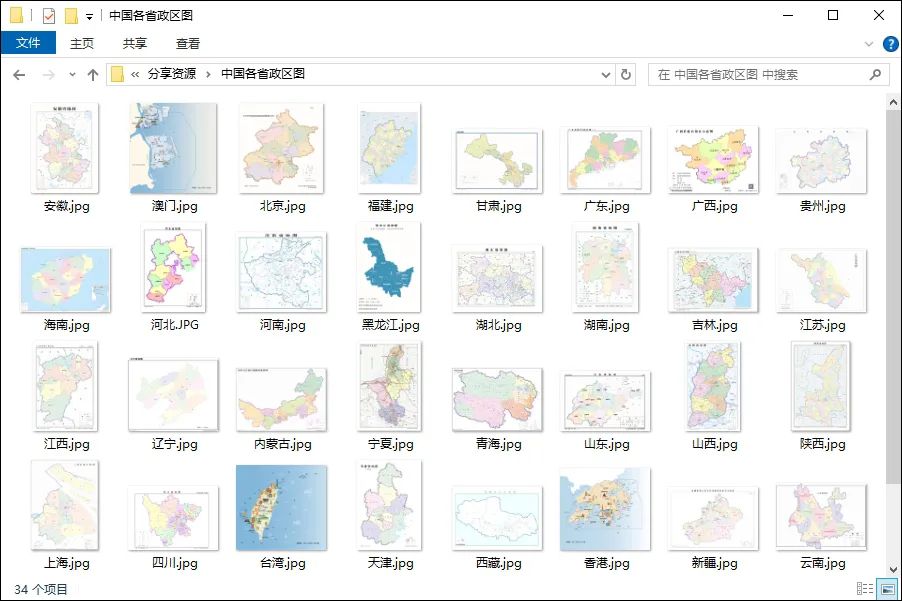Open the 文件 menu tab
Viewport: 902px width, 601px height.
(28, 43)
